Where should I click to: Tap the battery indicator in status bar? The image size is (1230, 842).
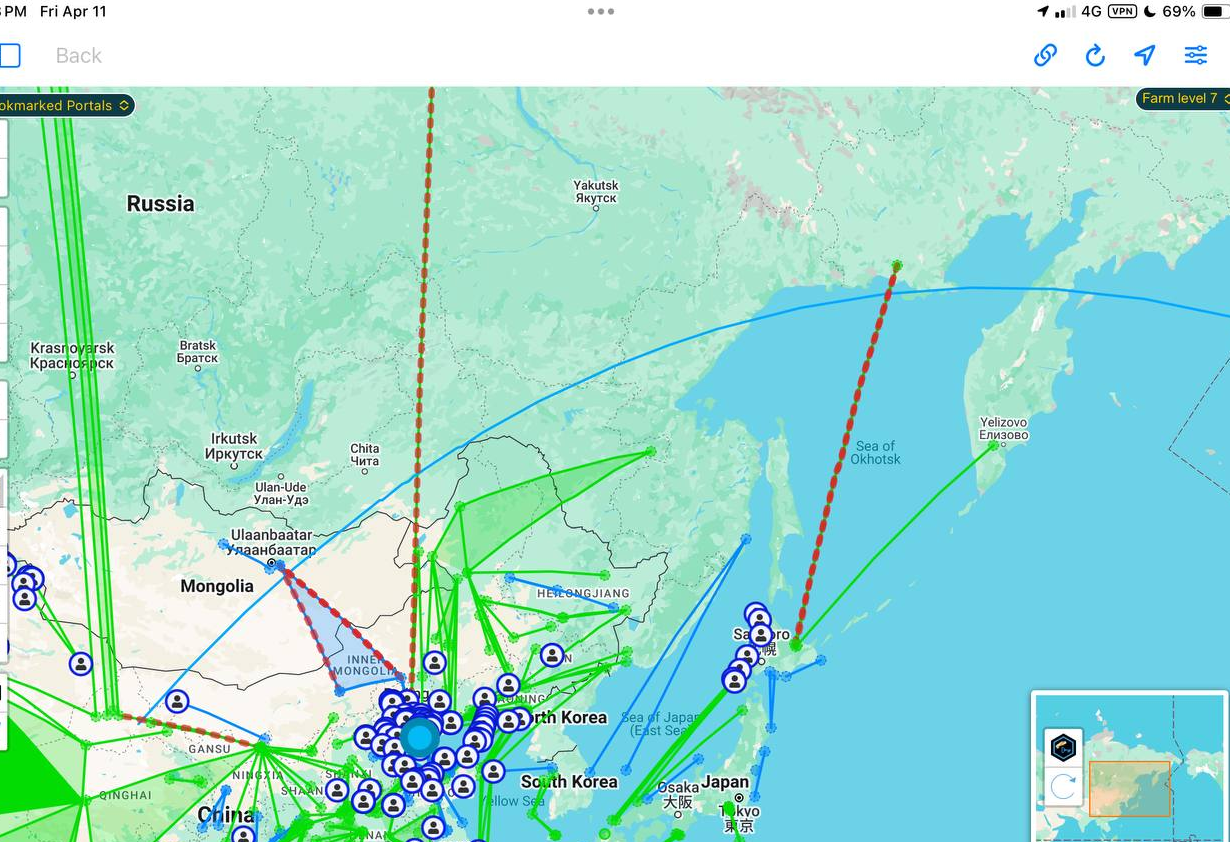(x=1212, y=12)
